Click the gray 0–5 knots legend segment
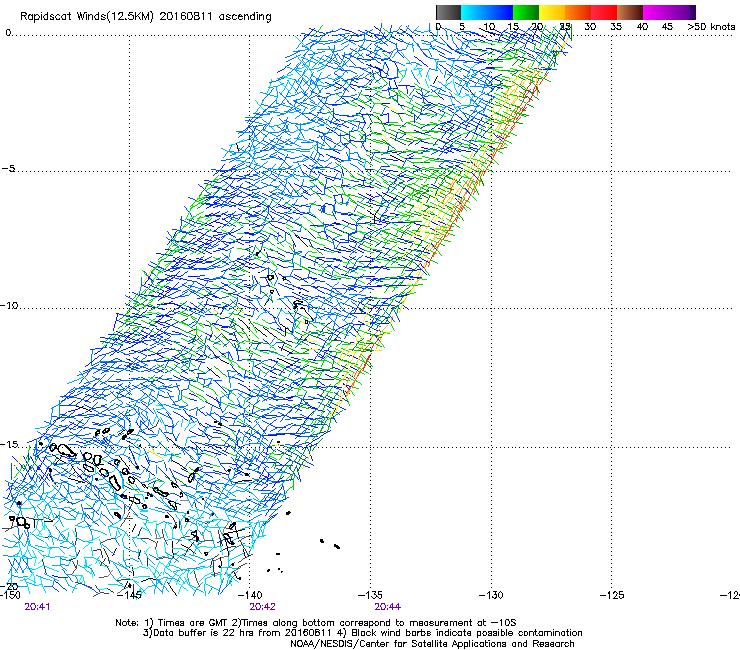The width and height of the screenshot is (740, 650). tap(448, 12)
